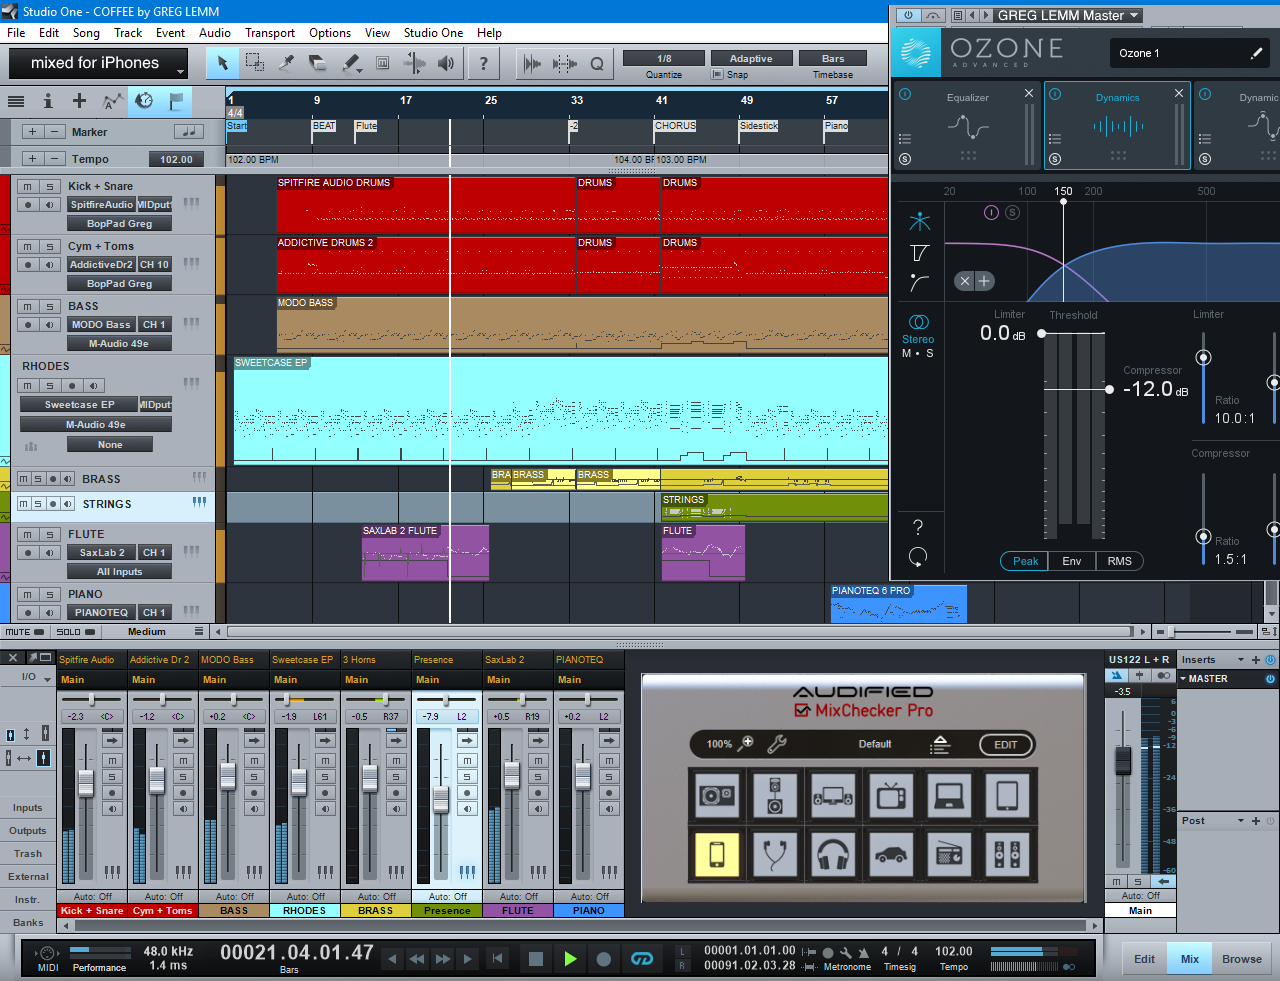The width and height of the screenshot is (1280, 981).
Task: Toggle the loop button in transport
Action: 642,959
